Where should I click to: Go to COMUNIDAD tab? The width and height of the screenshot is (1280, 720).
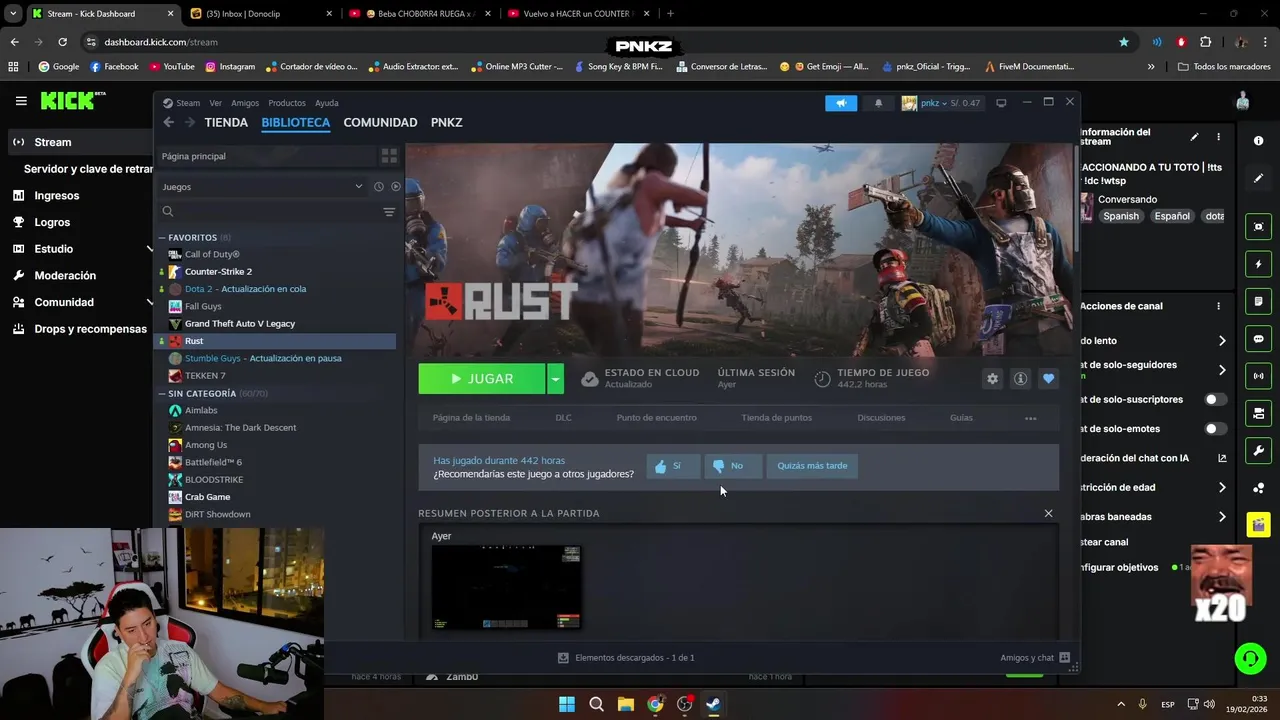tap(380, 122)
